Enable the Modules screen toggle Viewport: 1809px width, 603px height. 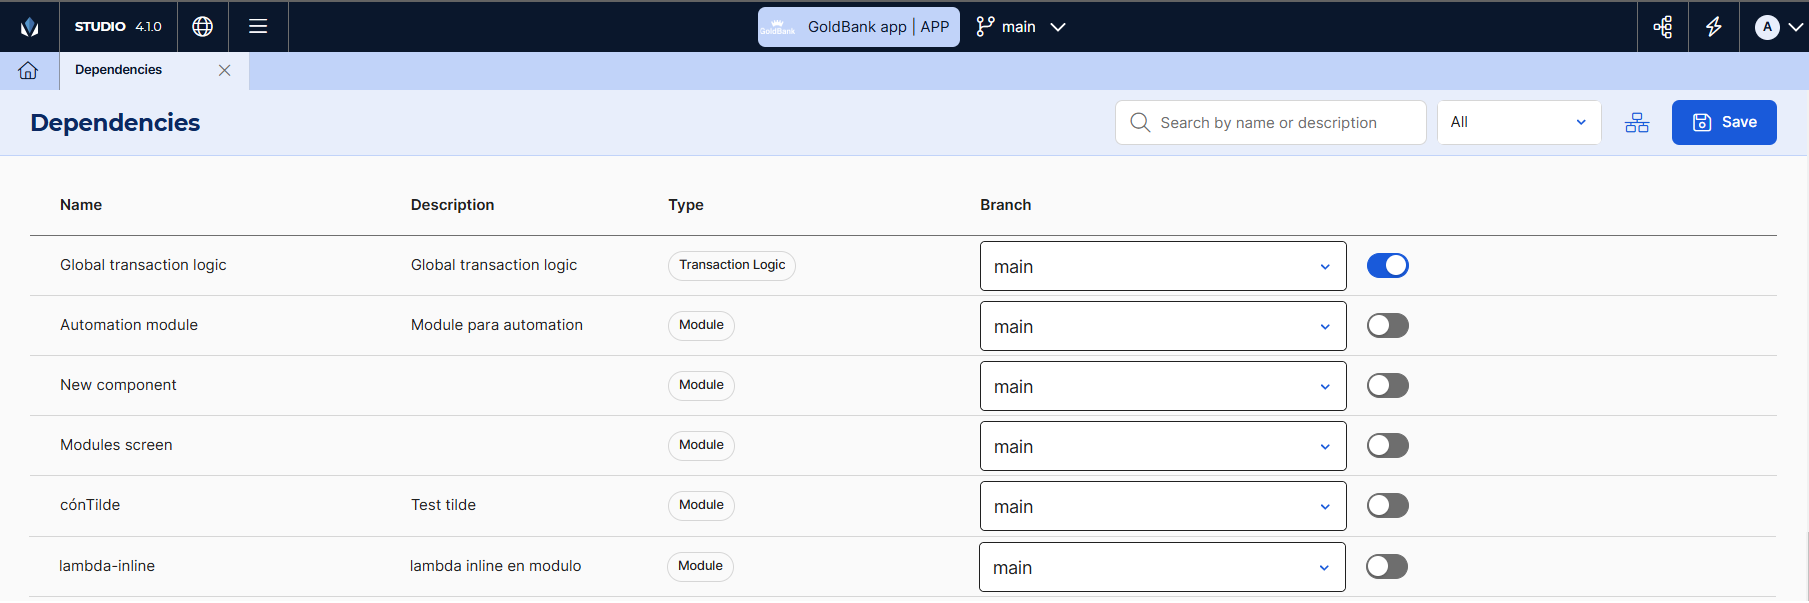(x=1387, y=446)
